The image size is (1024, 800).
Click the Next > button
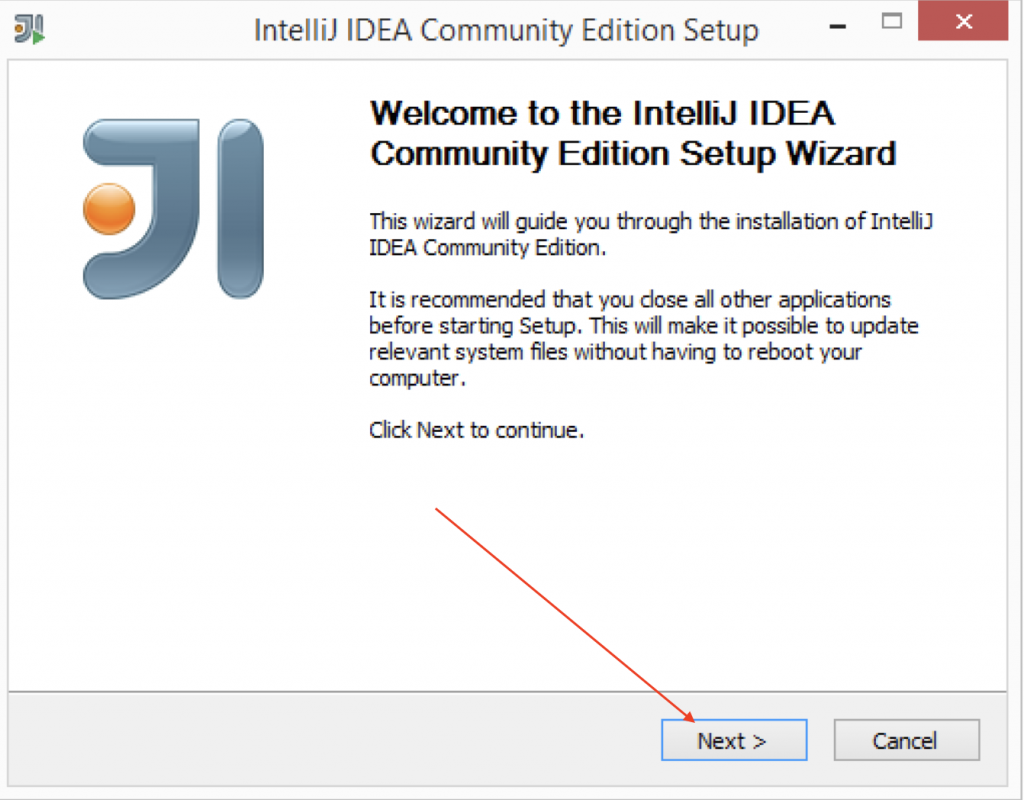(734, 740)
